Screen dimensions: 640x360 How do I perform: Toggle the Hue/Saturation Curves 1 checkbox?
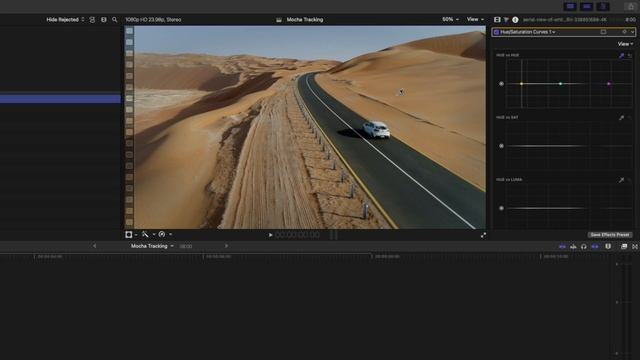pos(496,32)
